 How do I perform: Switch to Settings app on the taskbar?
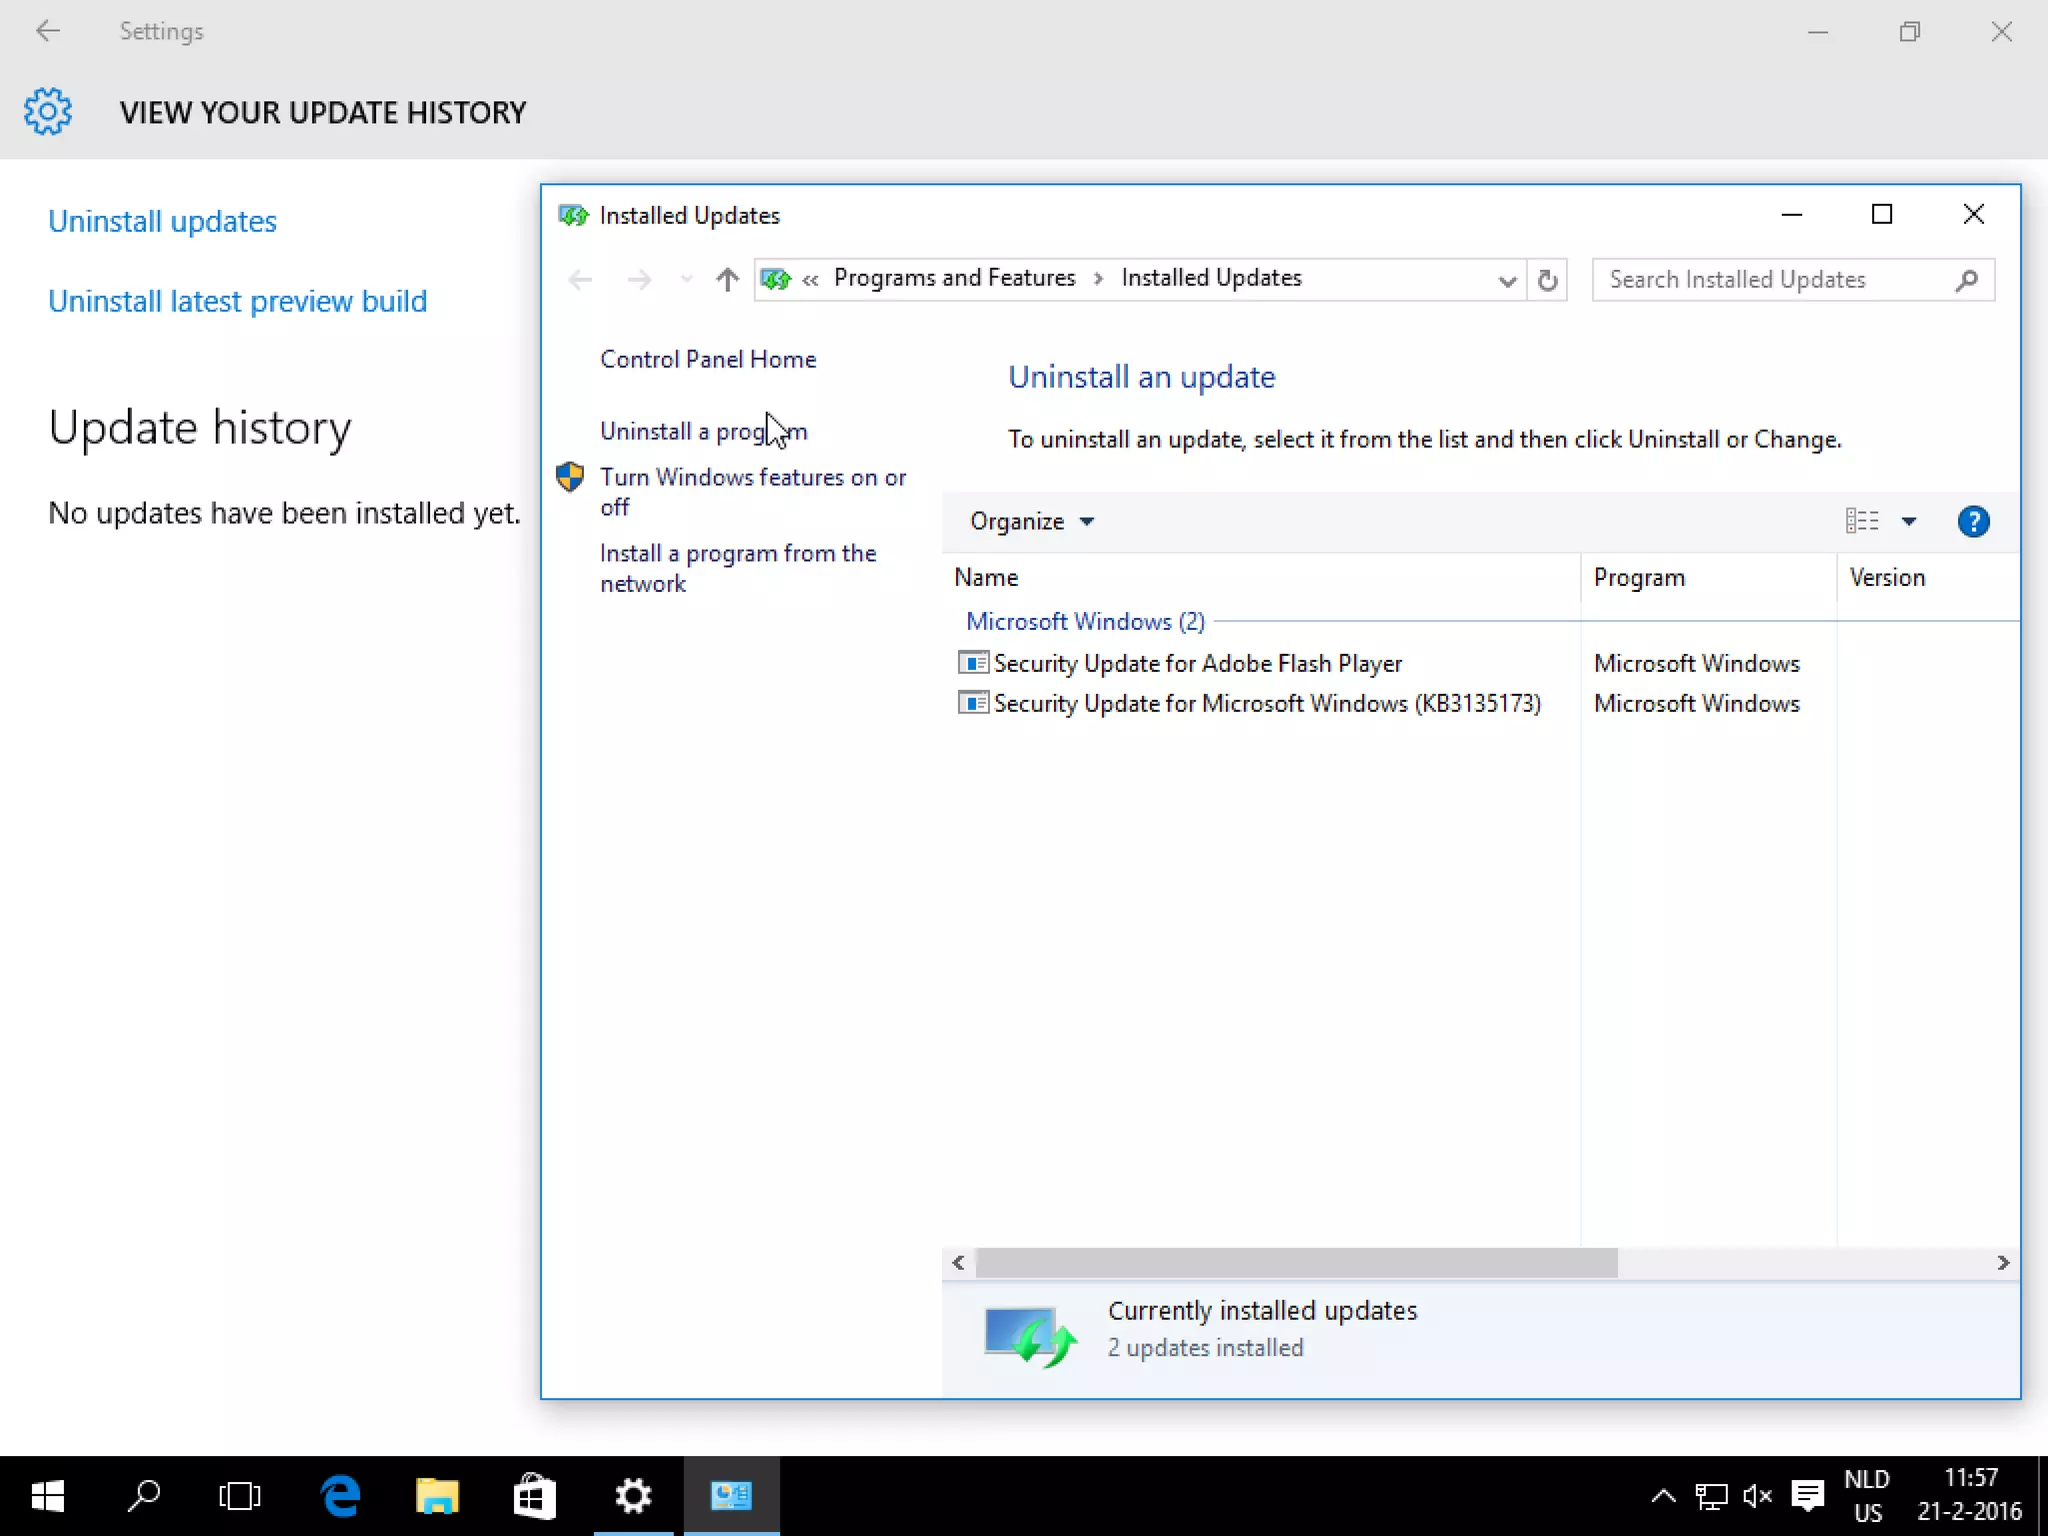pyautogui.click(x=633, y=1496)
